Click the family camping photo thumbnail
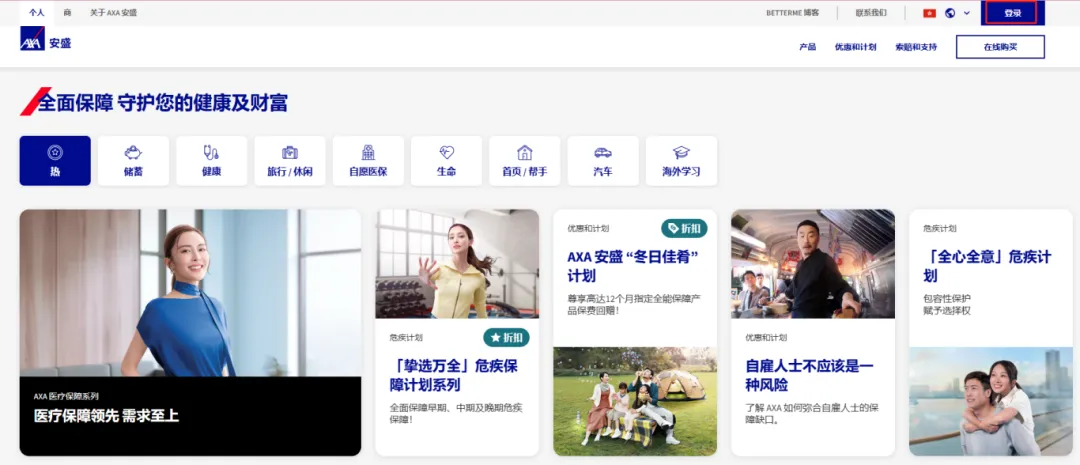The height and width of the screenshot is (465, 1080). click(635, 401)
